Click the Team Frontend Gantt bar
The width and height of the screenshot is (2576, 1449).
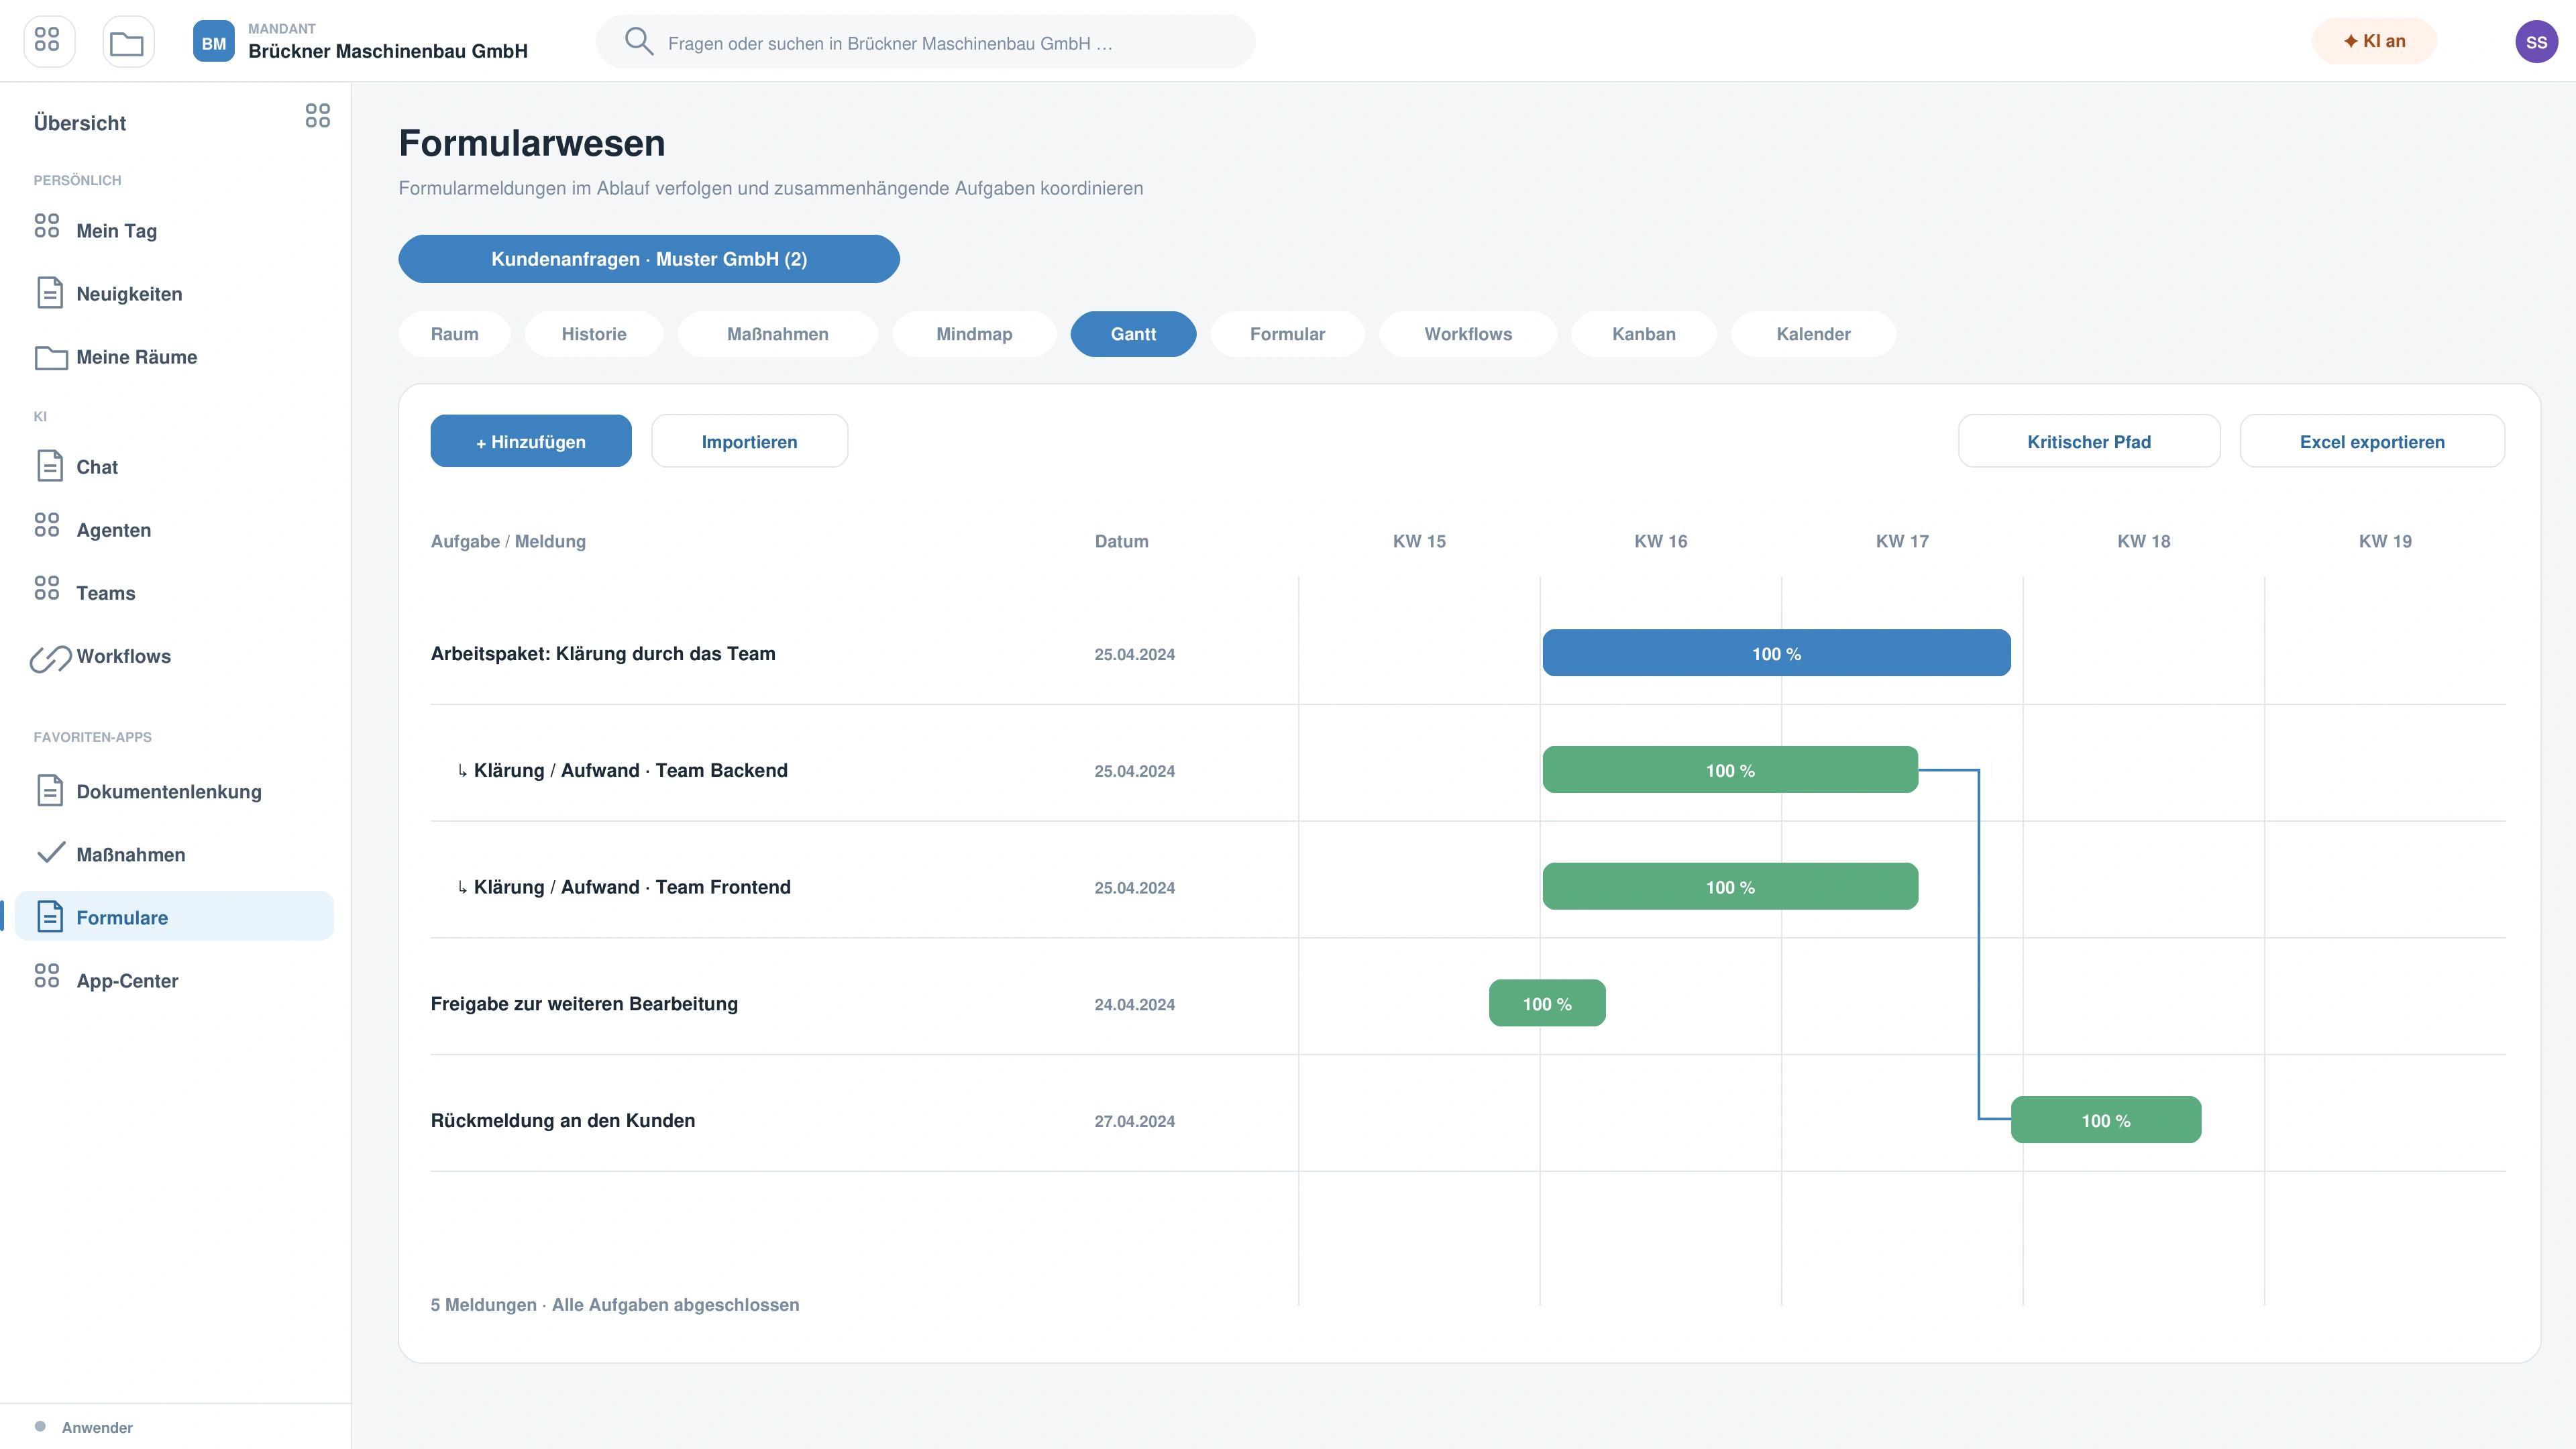tap(1730, 886)
